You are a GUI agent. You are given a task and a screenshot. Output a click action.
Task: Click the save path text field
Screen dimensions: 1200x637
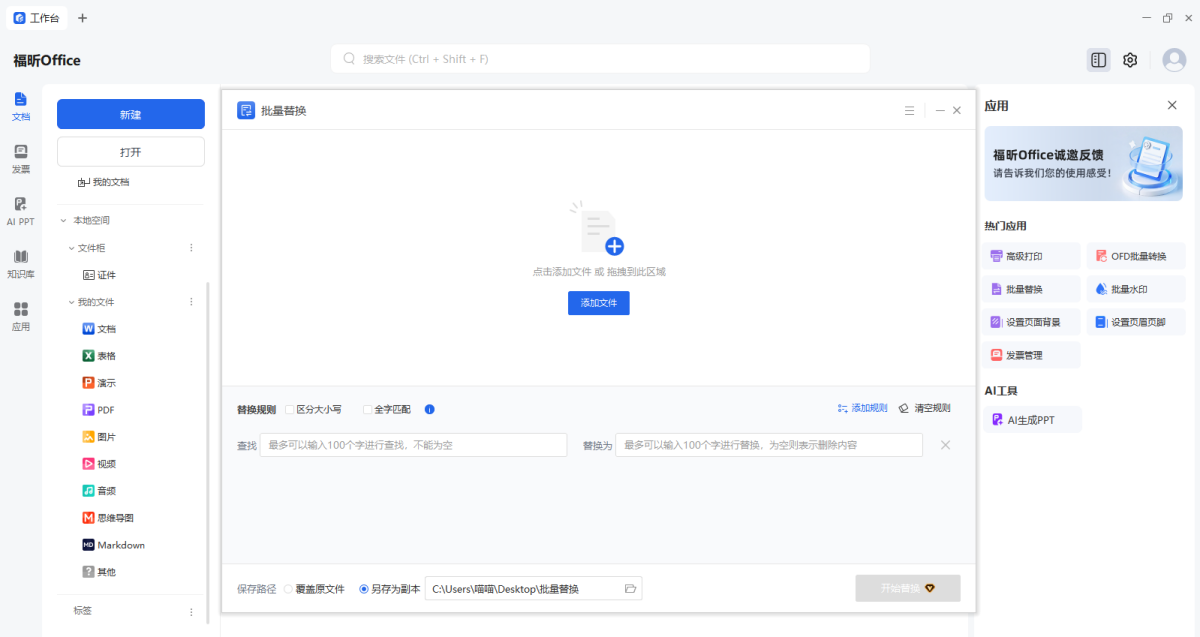(x=533, y=589)
